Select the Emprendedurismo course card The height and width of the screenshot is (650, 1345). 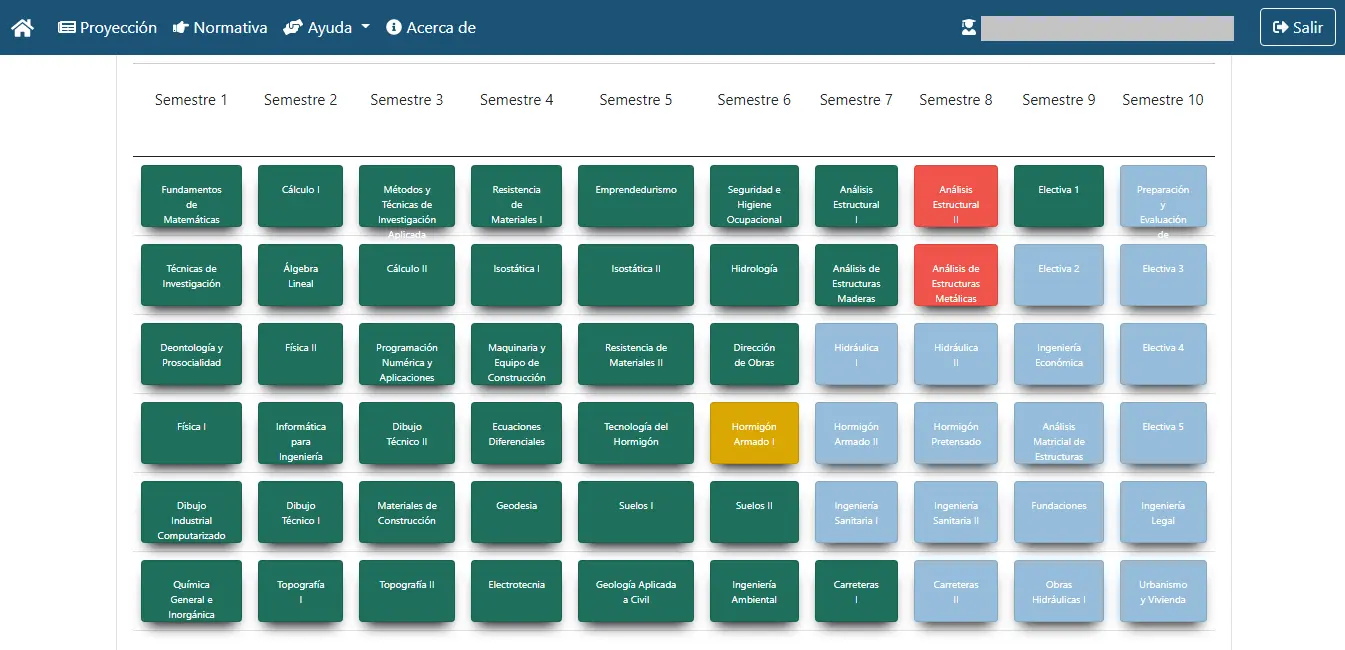[x=636, y=196]
